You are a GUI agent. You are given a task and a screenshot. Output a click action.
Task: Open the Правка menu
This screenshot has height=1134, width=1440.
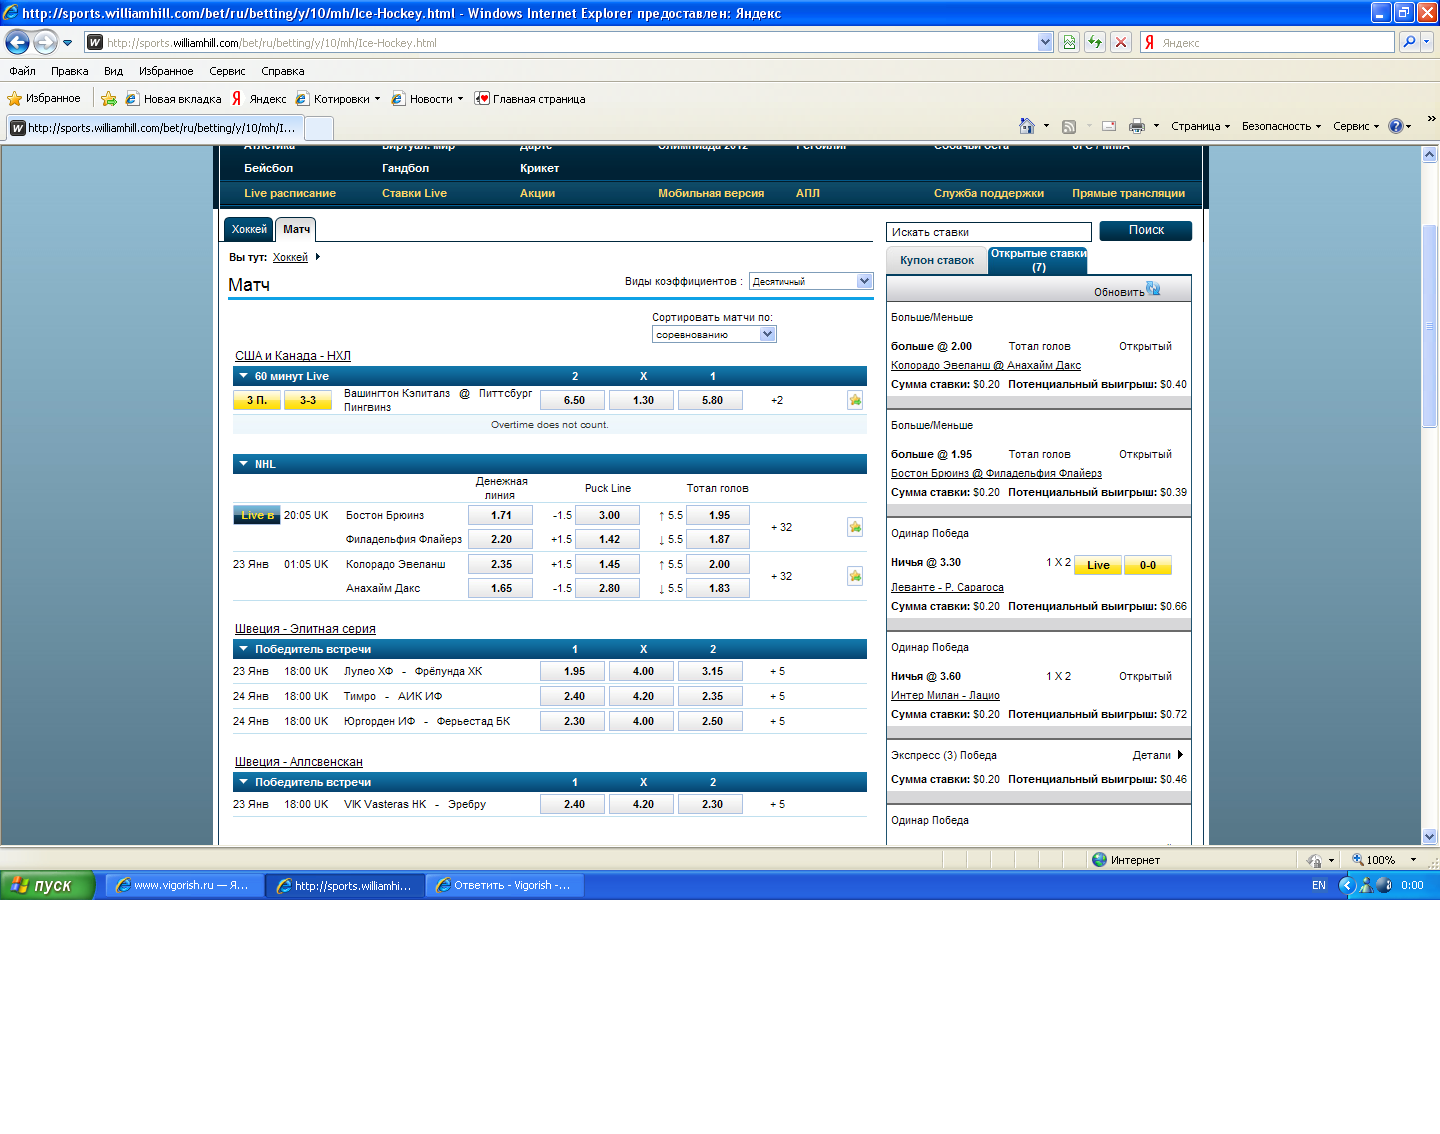coord(69,71)
